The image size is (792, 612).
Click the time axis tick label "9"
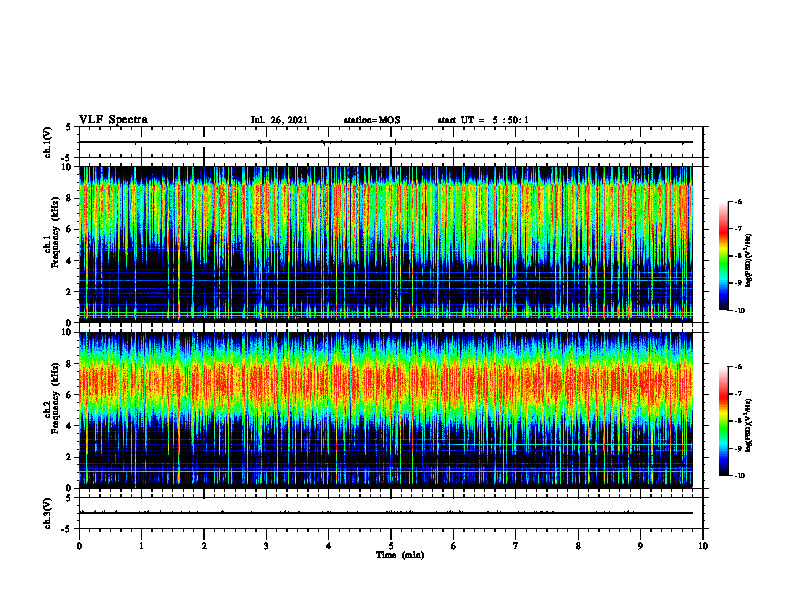tap(640, 546)
